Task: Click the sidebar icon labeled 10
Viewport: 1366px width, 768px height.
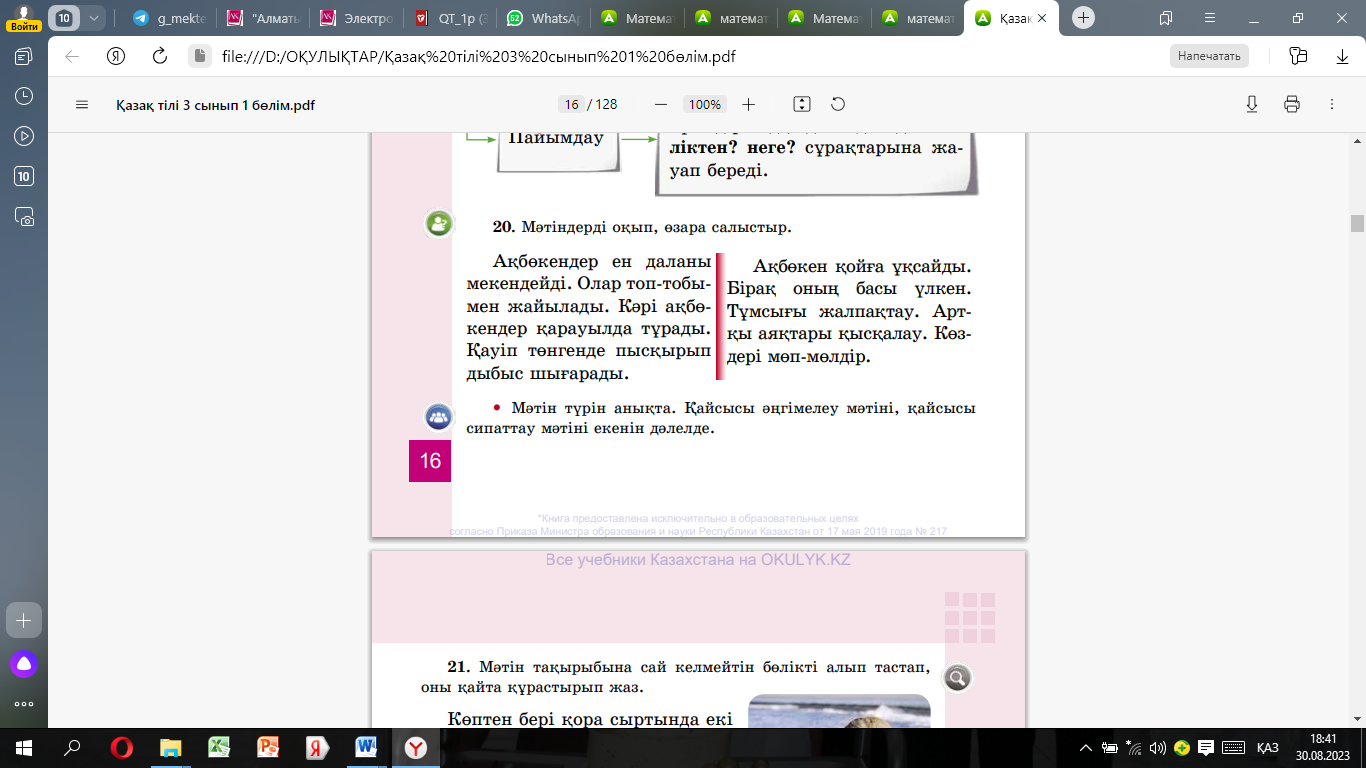Action: click(x=24, y=176)
